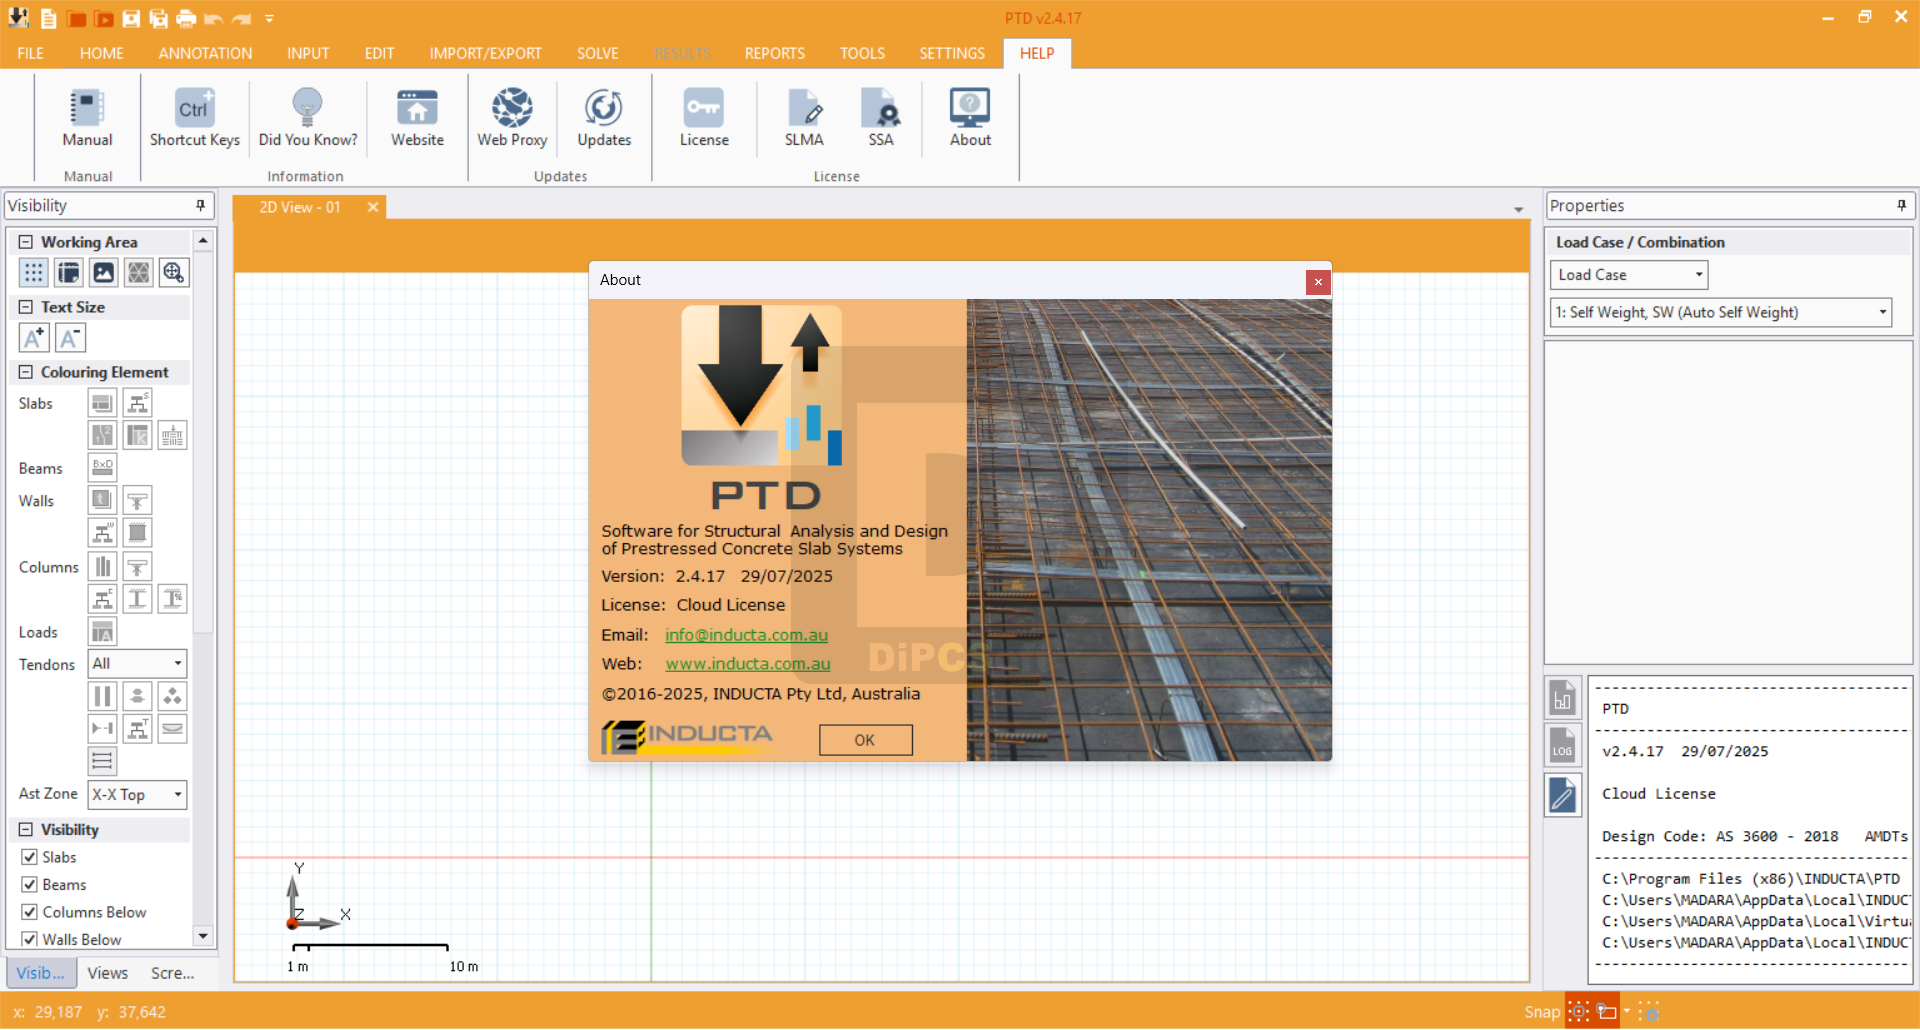Click the Save icon in quick access toolbar
1920x1030 pixels.
[131, 18]
